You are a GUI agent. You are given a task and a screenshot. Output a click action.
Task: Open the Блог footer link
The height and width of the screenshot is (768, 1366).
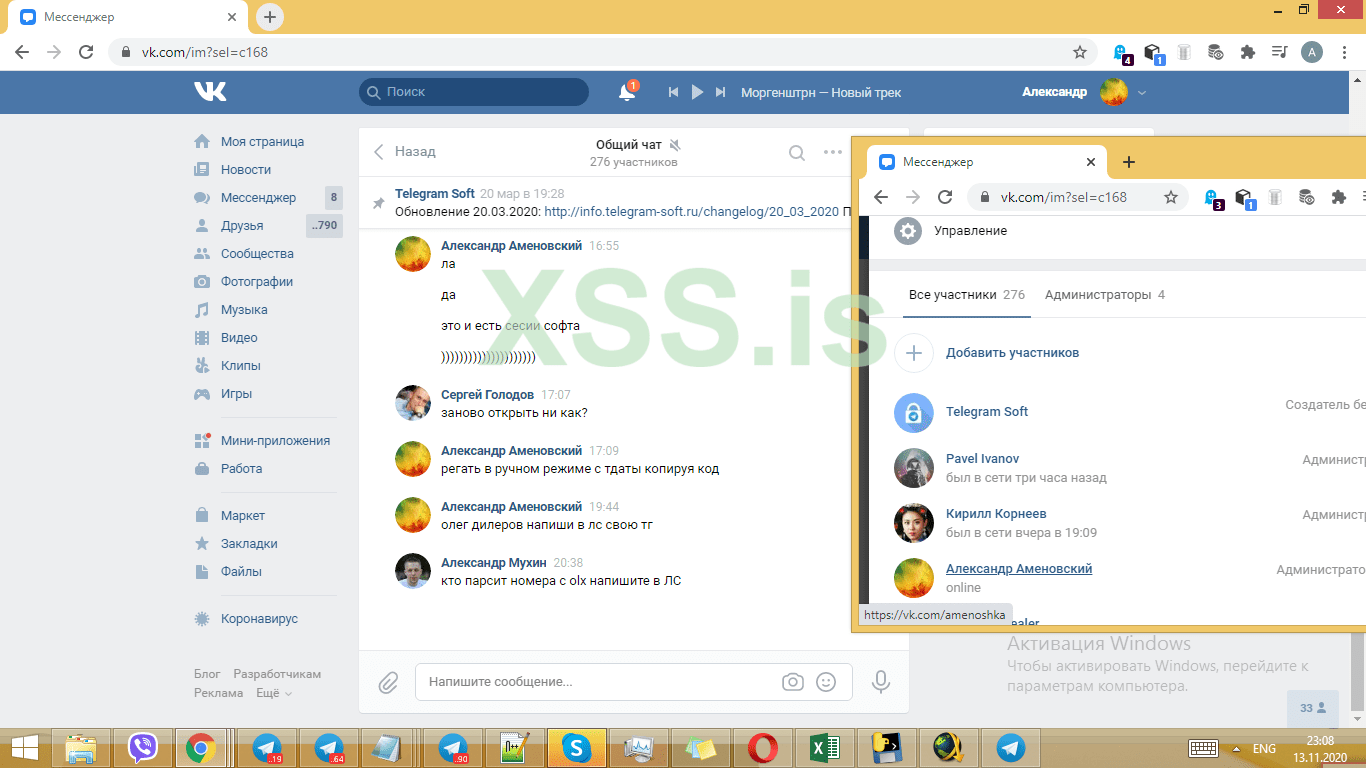[207, 674]
